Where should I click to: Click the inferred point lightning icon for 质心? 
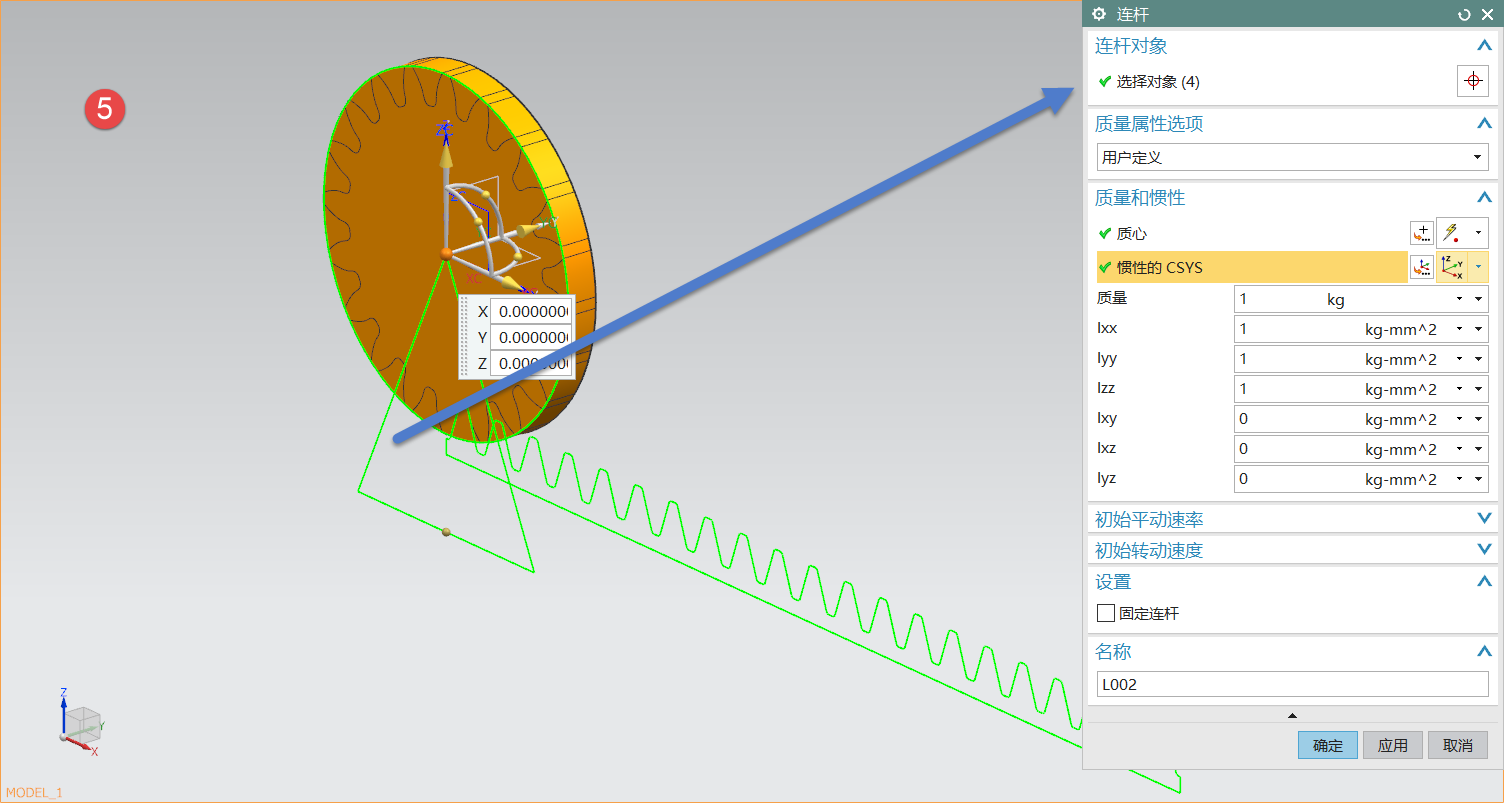[x=1451, y=233]
